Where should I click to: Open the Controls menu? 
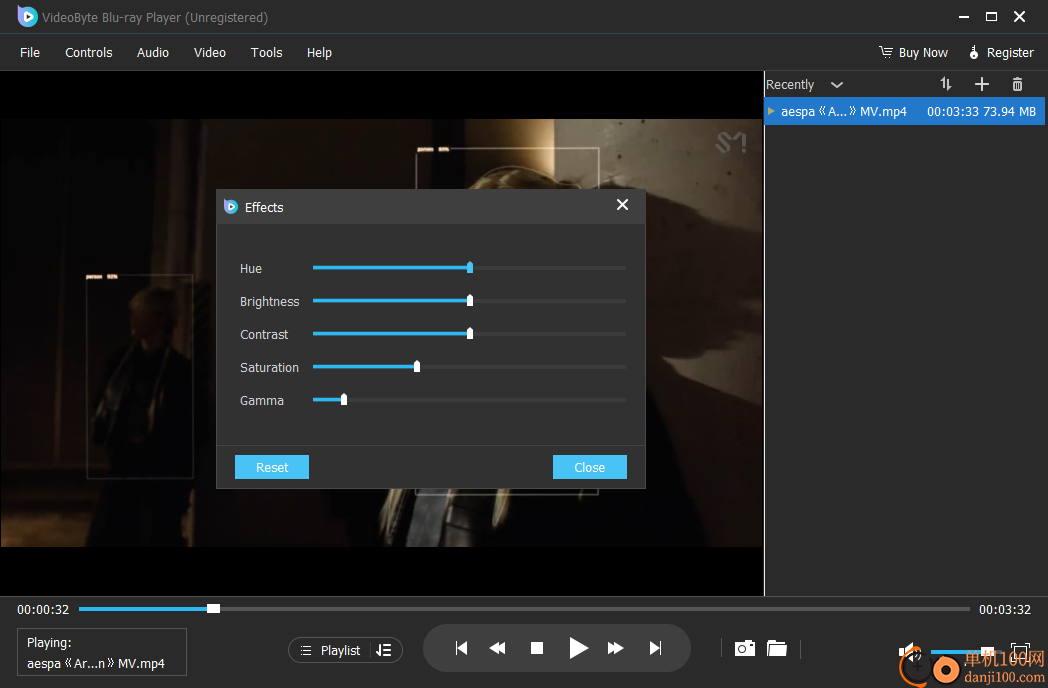[88, 52]
